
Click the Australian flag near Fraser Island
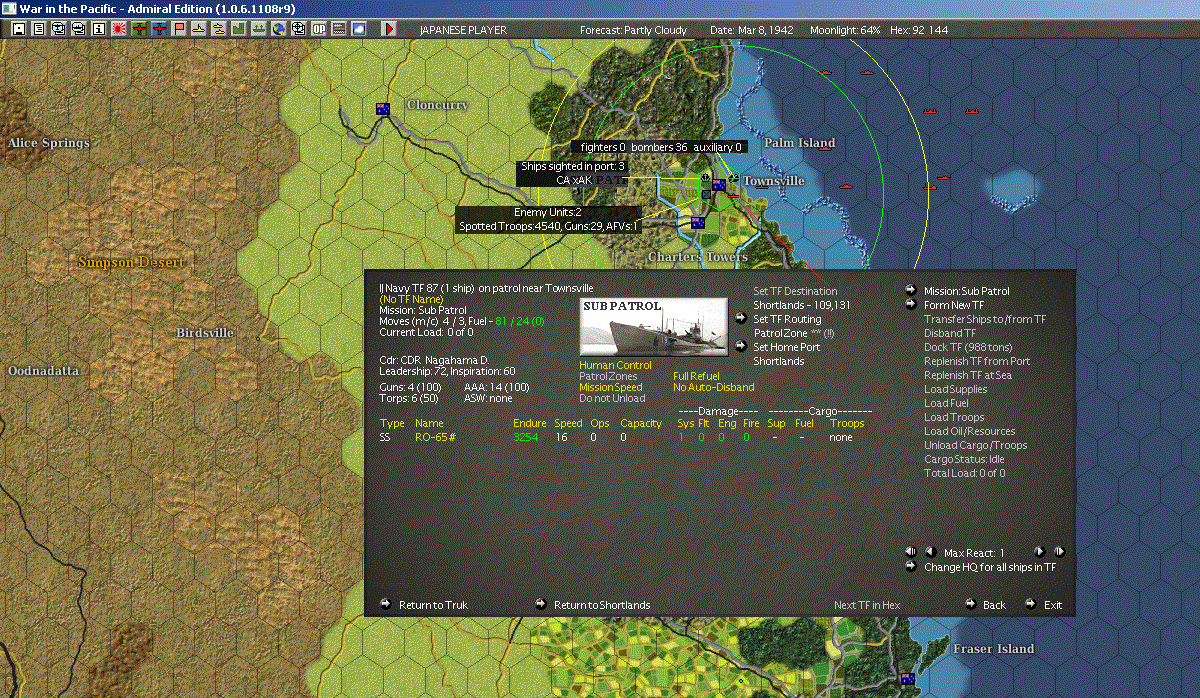pos(907,679)
